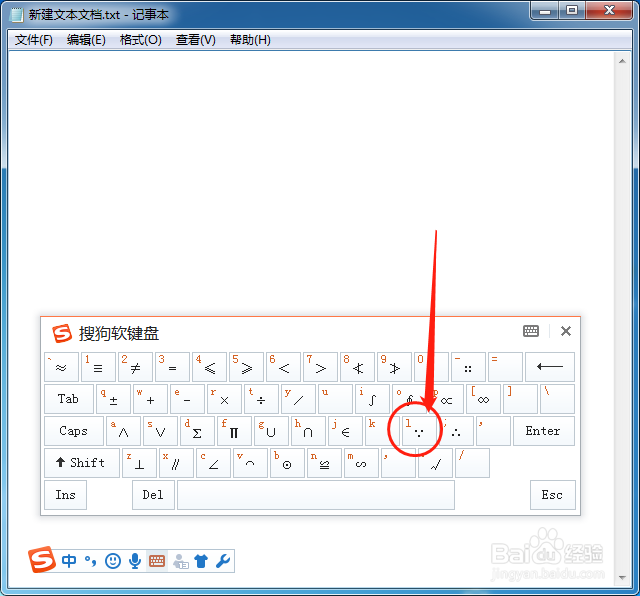Open the 编辑(E) menu

[86, 40]
